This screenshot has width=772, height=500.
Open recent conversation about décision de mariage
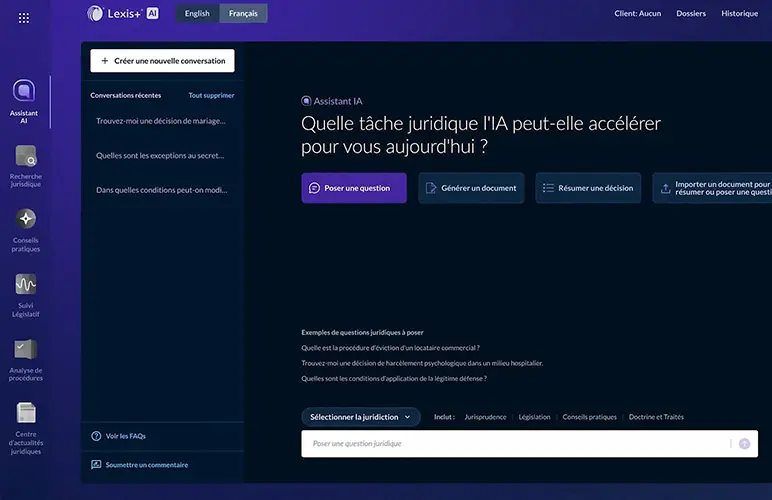click(161, 121)
